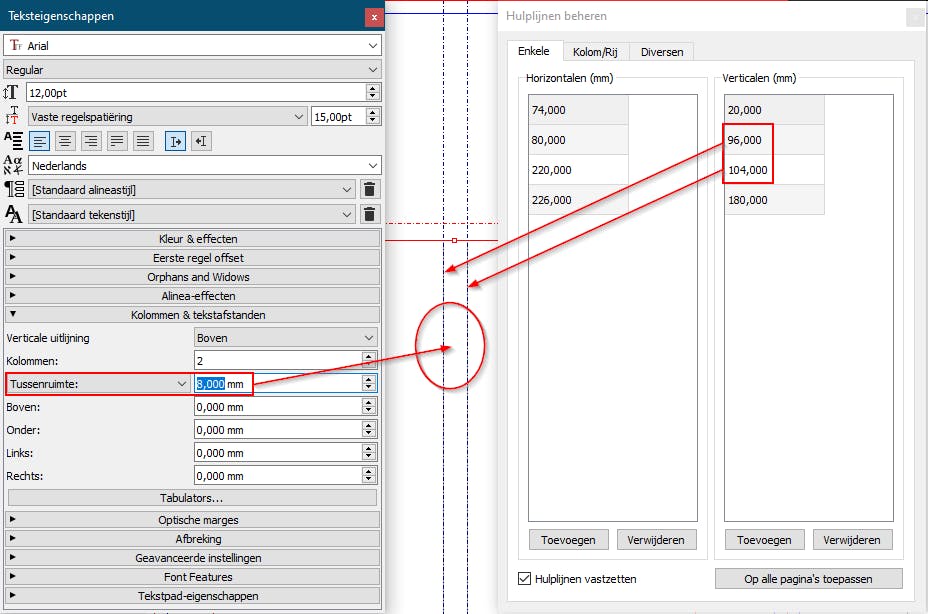The height and width of the screenshot is (614, 928).
Task: Expand Font Features section
Action: point(192,577)
